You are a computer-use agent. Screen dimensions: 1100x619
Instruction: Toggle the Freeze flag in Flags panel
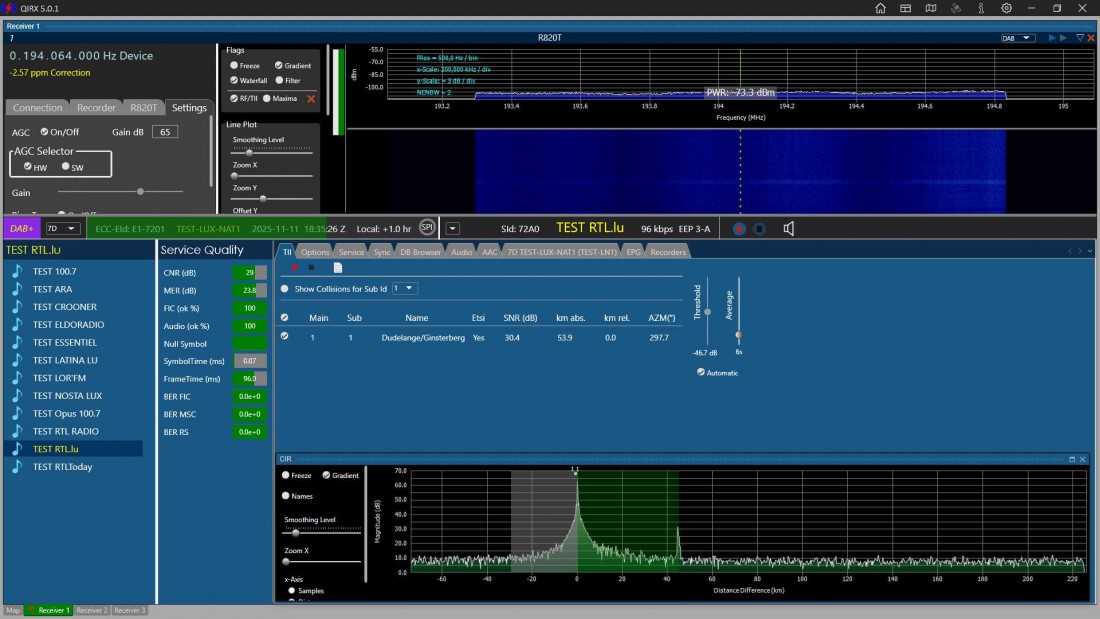[234, 65]
